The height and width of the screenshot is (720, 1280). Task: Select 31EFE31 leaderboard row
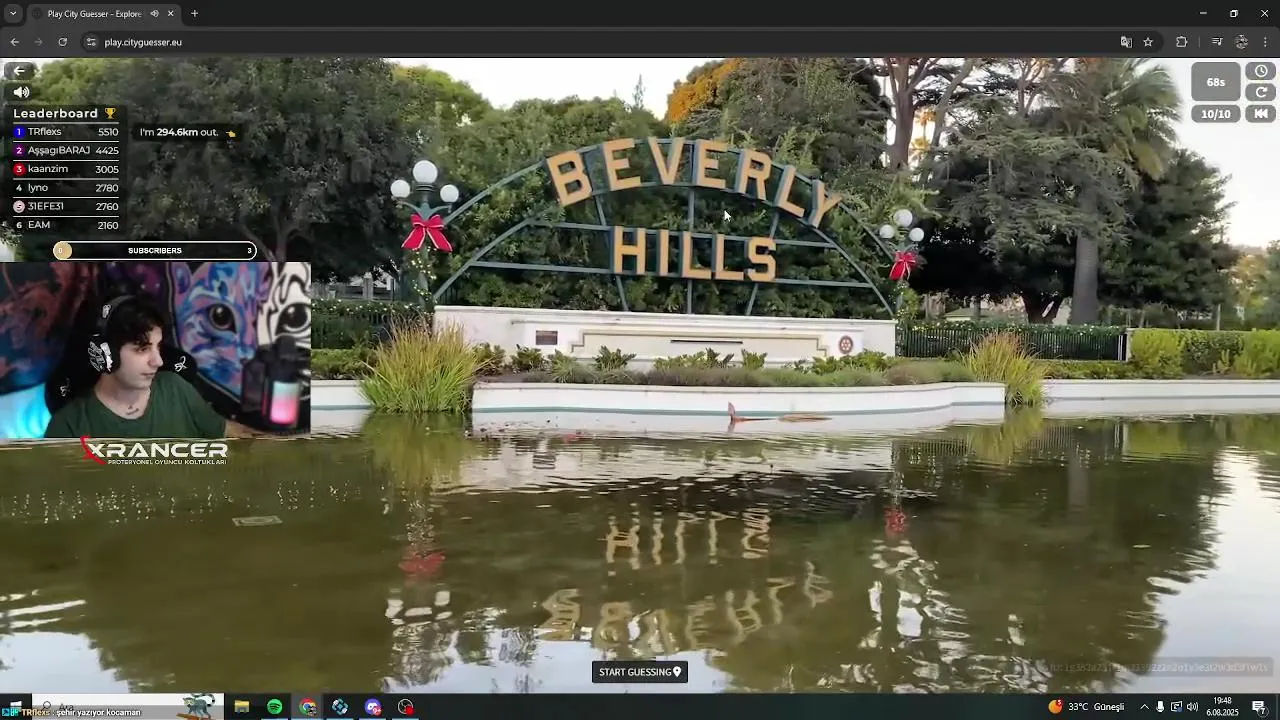[x=65, y=206]
